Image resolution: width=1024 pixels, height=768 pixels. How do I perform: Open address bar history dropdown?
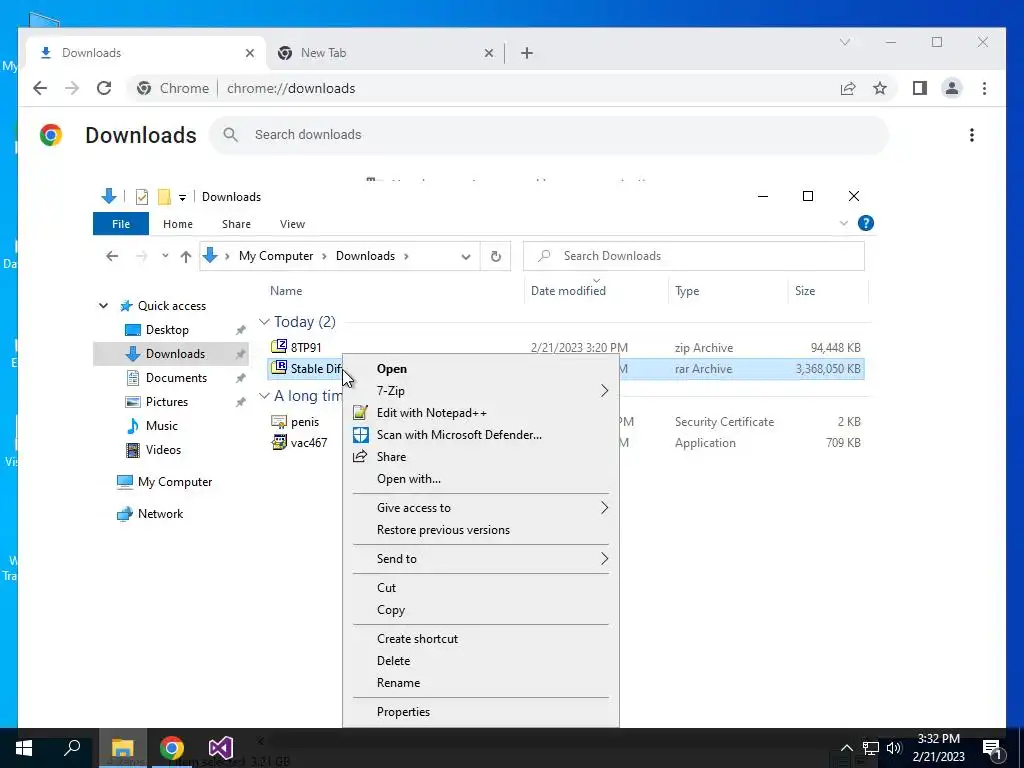pyautogui.click(x=466, y=257)
